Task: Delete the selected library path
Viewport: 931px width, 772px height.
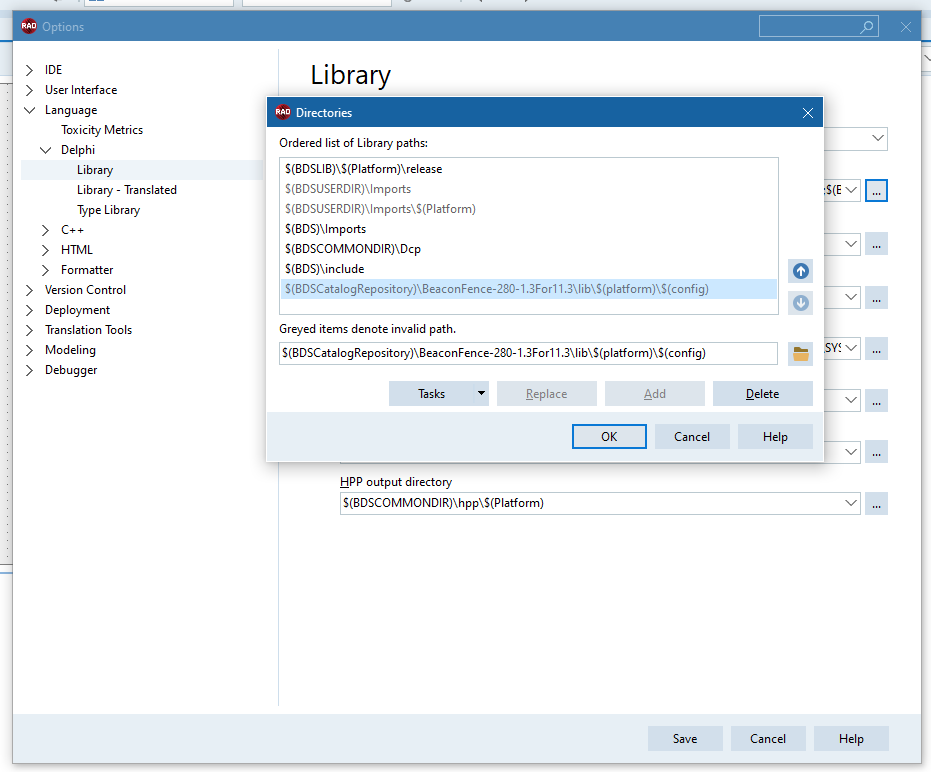Action: click(x=762, y=394)
